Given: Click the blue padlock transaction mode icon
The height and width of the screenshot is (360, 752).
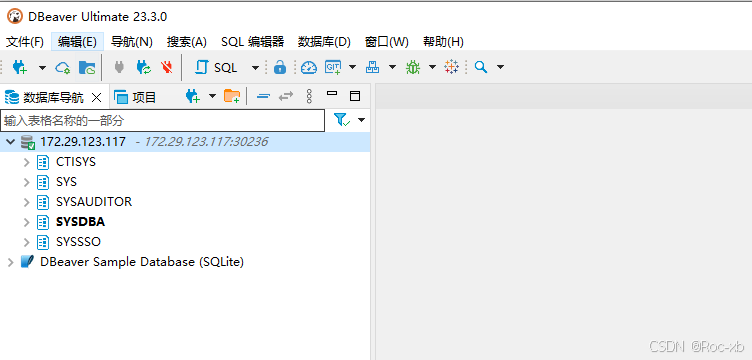Looking at the screenshot, I should (x=280, y=68).
